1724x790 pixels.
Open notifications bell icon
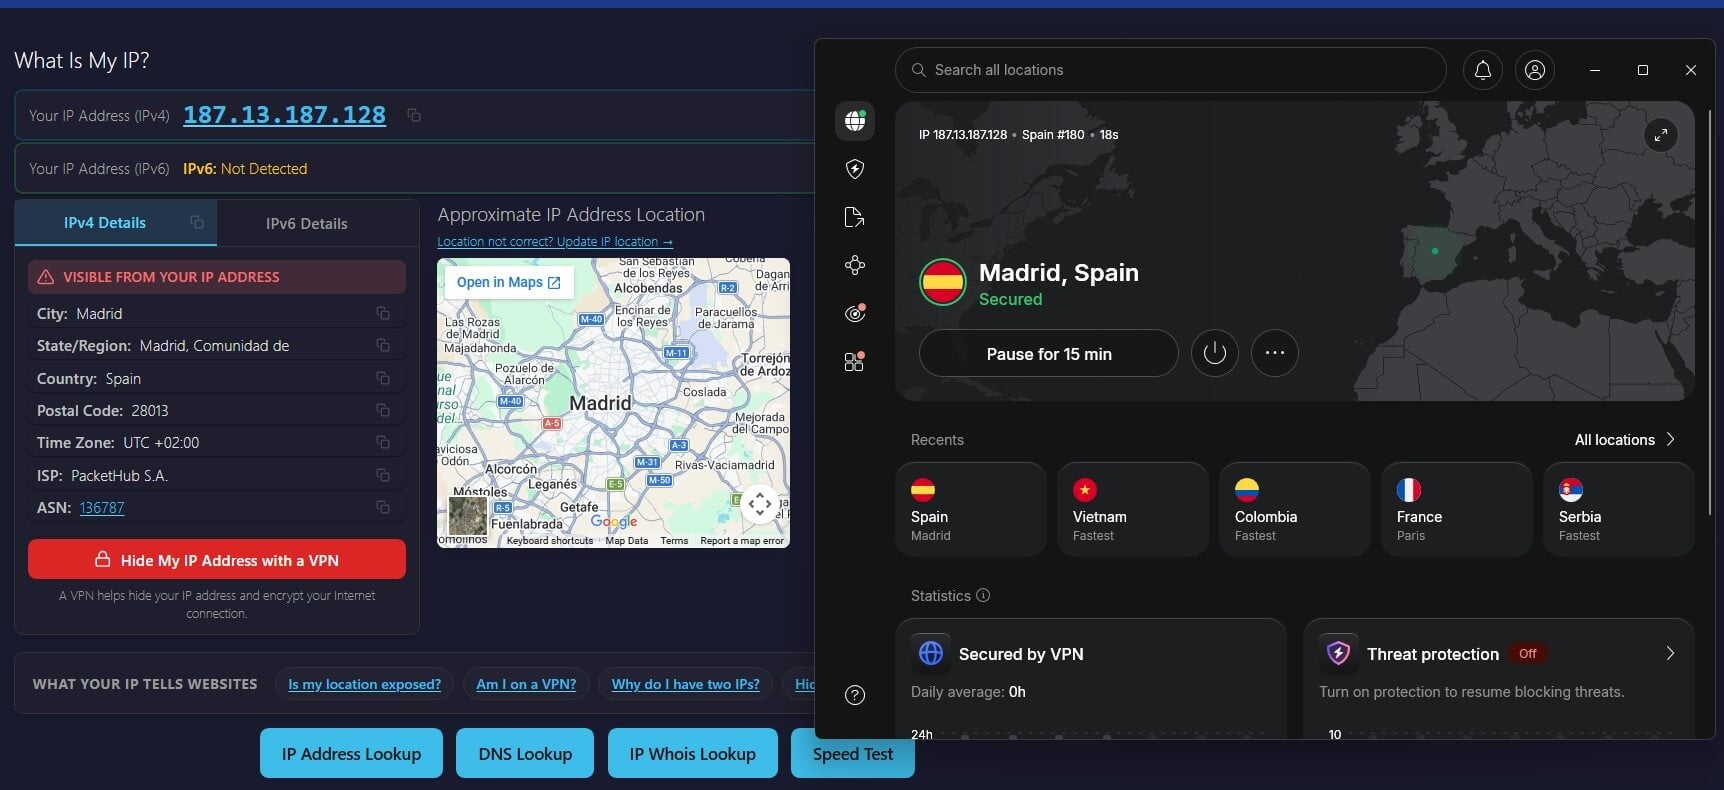tap(1483, 70)
